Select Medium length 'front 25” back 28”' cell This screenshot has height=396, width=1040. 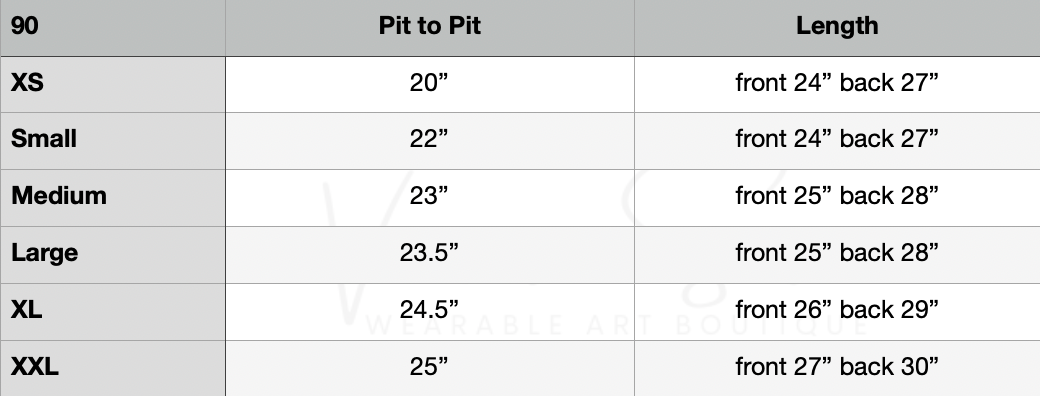tap(837, 198)
